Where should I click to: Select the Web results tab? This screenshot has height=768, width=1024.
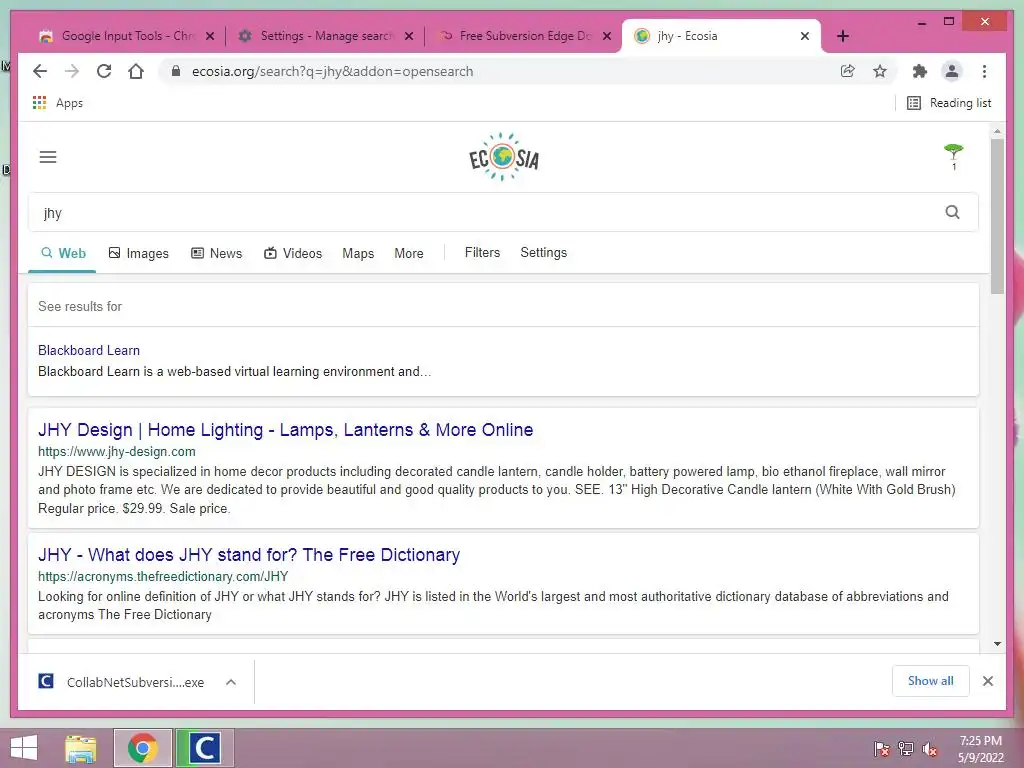click(63, 253)
